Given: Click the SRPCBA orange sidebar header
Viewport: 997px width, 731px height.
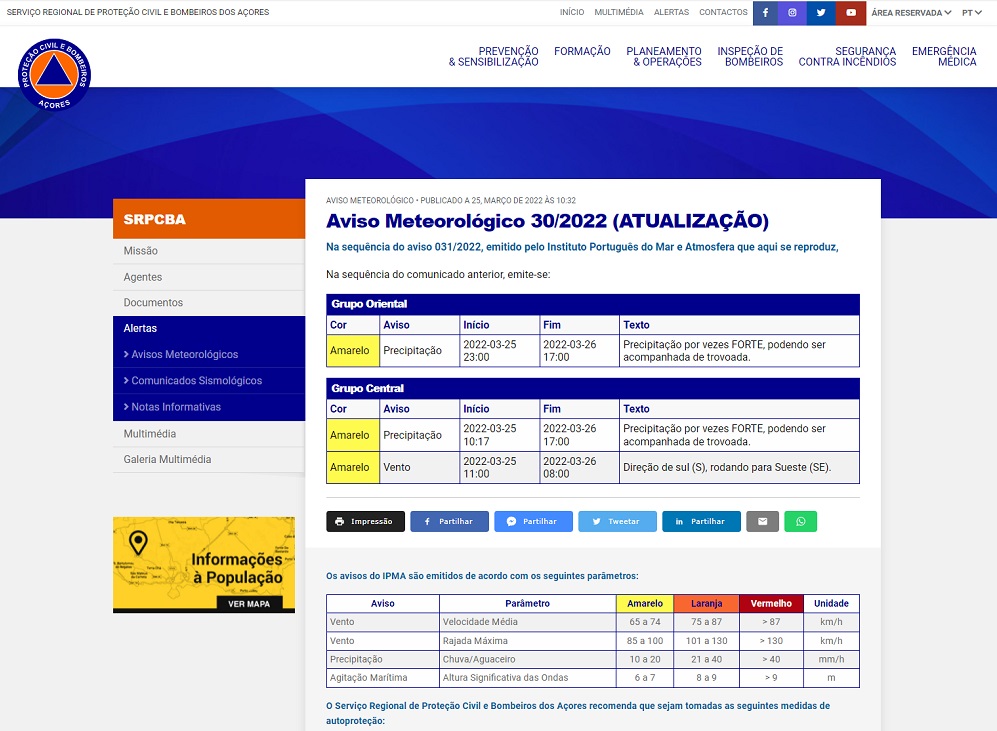Looking at the screenshot, I should pyautogui.click(x=209, y=219).
